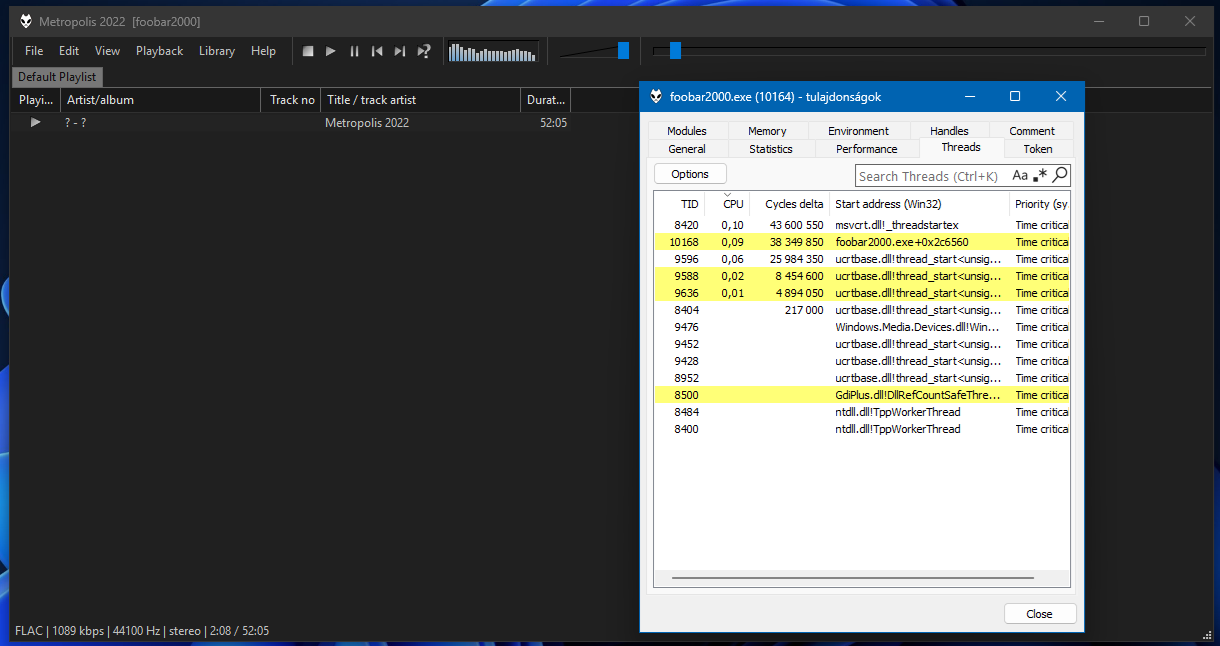This screenshot has height=646, width=1220.
Task: Click the thread list horizontal scrollbar
Action: click(x=853, y=578)
